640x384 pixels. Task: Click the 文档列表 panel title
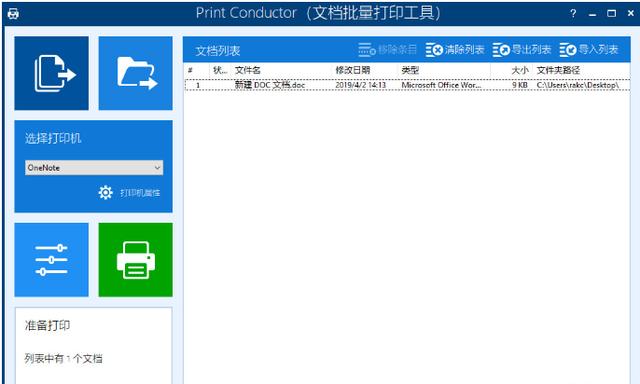coord(218,51)
